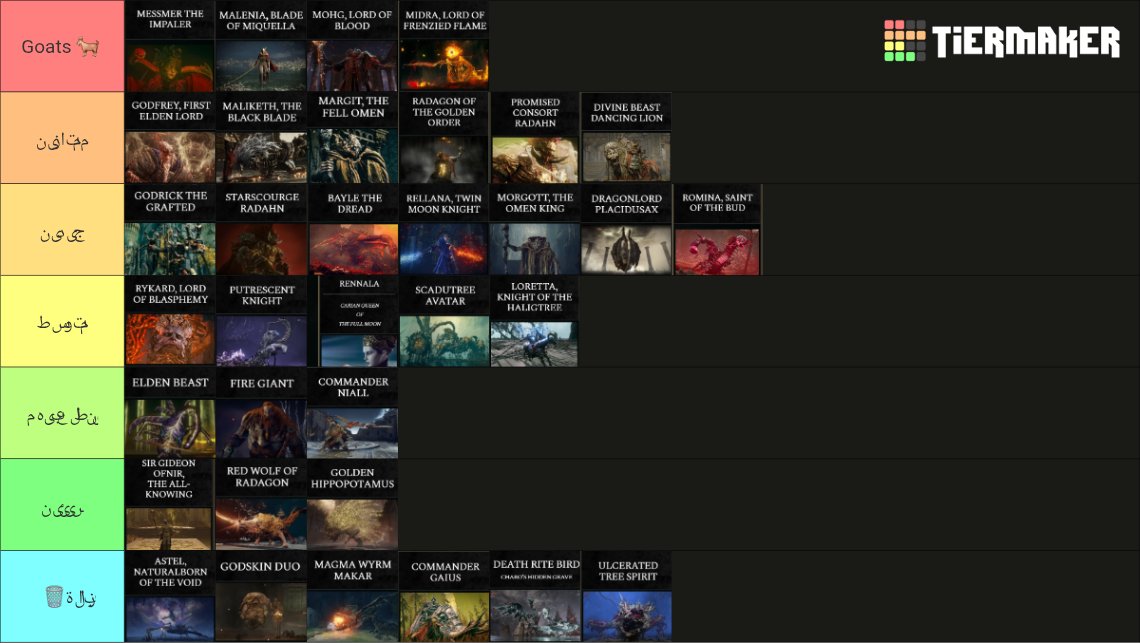The height and width of the screenshot is (643, 1140).
Task: Click the Godfrey, First Elden Lord card
Action: click(170, 137)
